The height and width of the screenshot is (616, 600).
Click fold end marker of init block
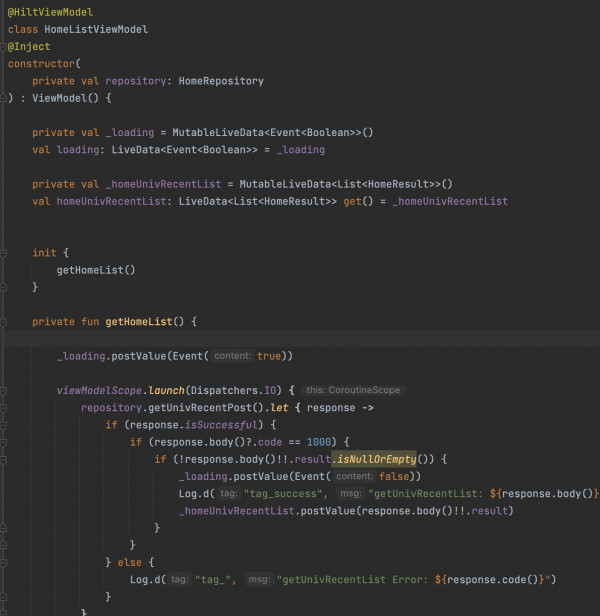coord(3,288)
